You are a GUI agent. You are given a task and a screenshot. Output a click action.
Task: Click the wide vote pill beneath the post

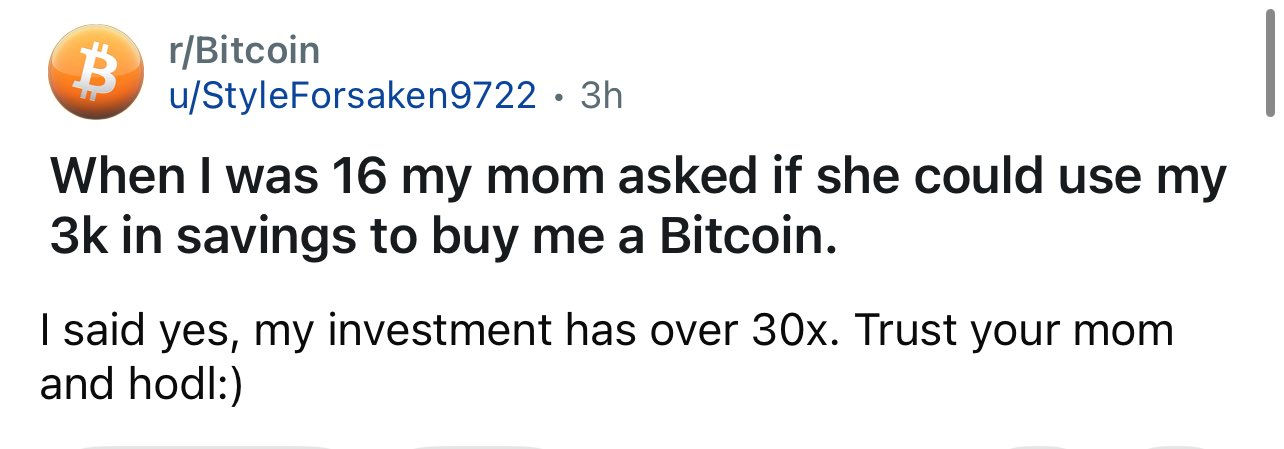click(203, 446)
